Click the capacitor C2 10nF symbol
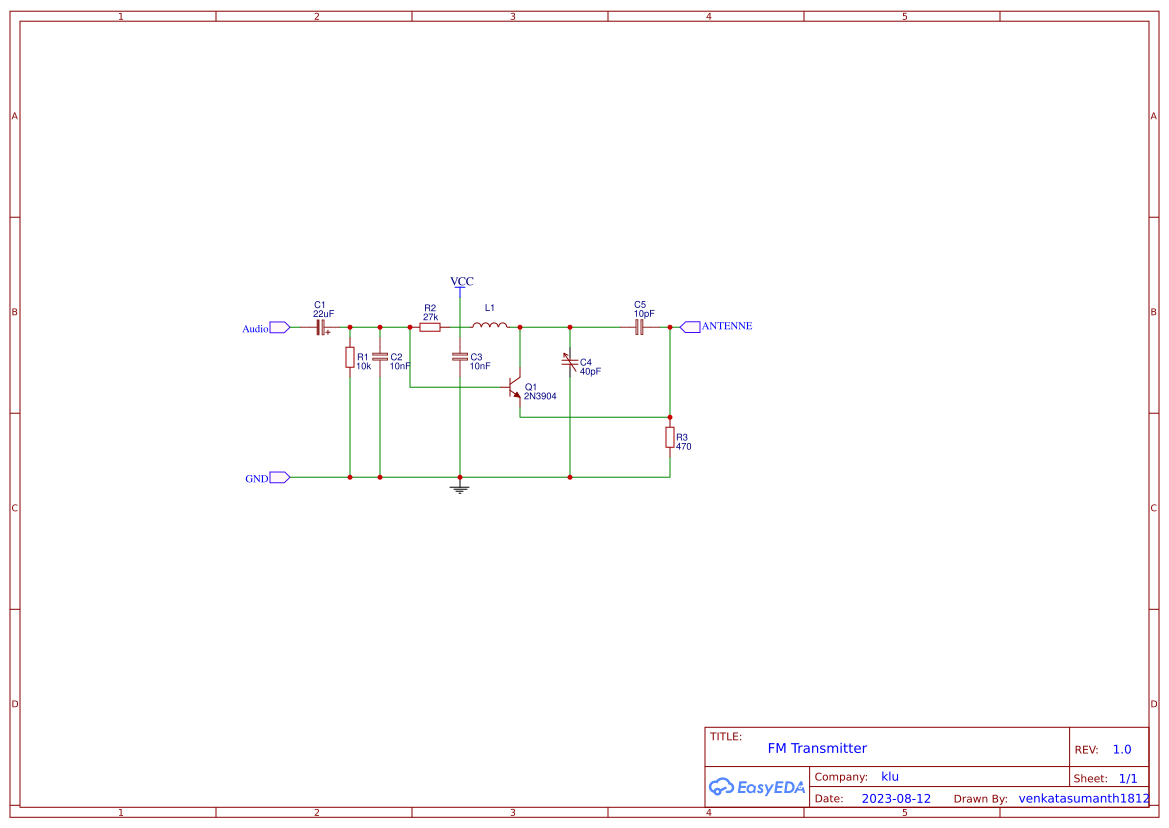The width and height of the screenshot is (1169, 828). (381, 358)
